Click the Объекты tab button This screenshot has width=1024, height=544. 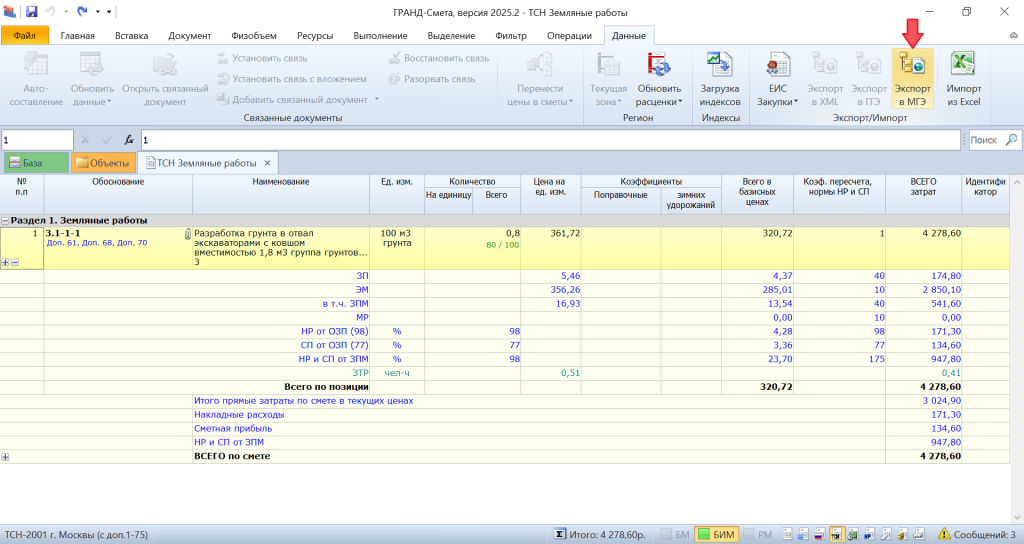pos(102,163)
